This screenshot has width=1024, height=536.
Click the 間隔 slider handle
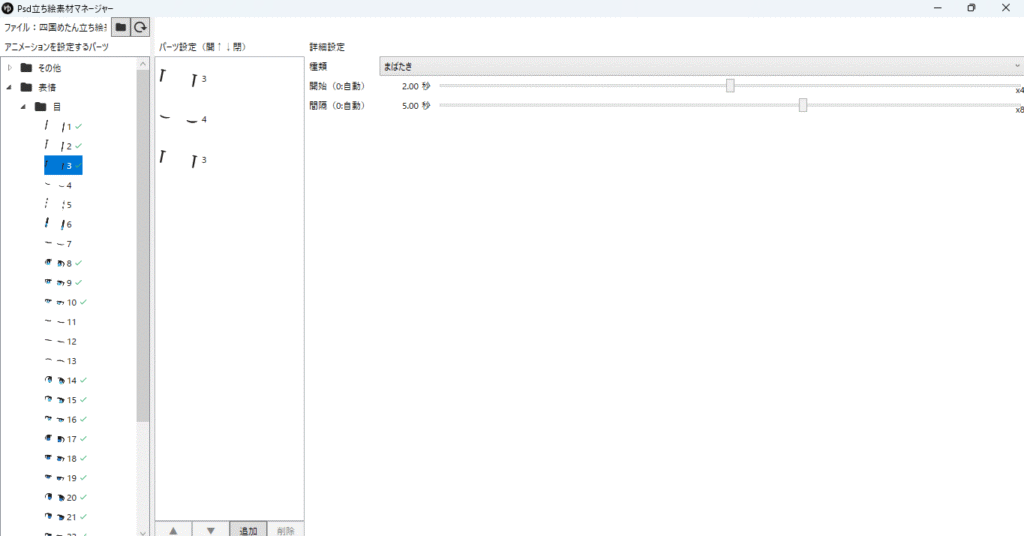pos(803,105)
